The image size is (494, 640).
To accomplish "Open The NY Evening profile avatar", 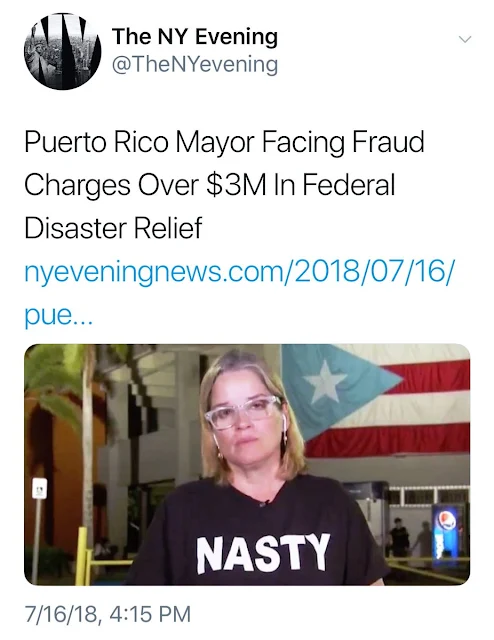I will coord(62,51).
